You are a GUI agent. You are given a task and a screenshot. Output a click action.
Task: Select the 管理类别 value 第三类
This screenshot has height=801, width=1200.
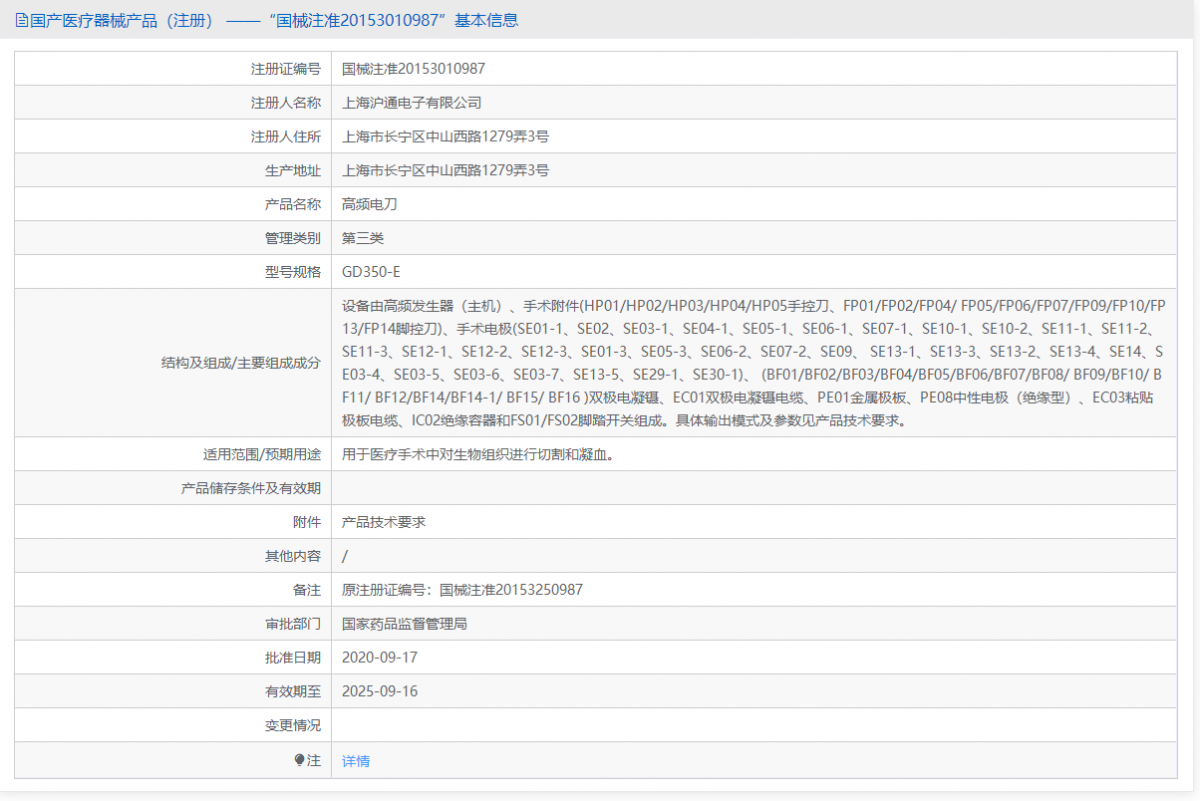(x=362, y=237)
